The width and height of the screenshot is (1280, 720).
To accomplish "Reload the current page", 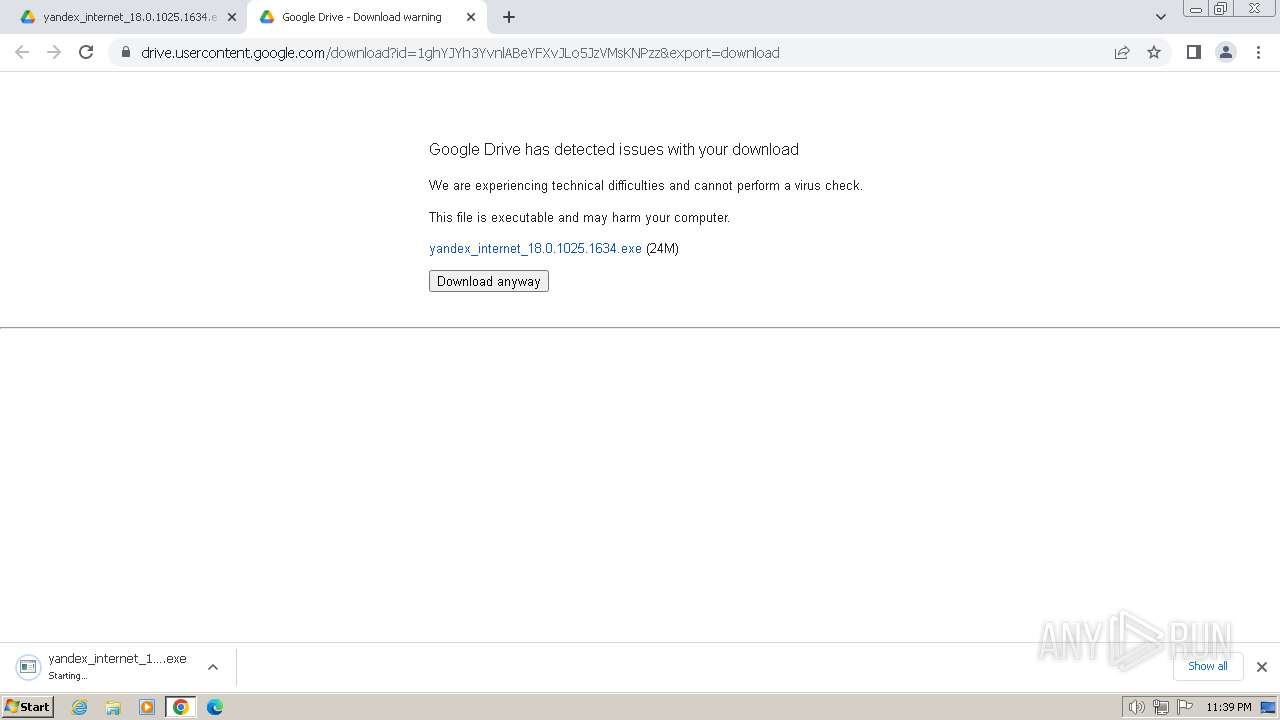I will click(x=86, y=52).
